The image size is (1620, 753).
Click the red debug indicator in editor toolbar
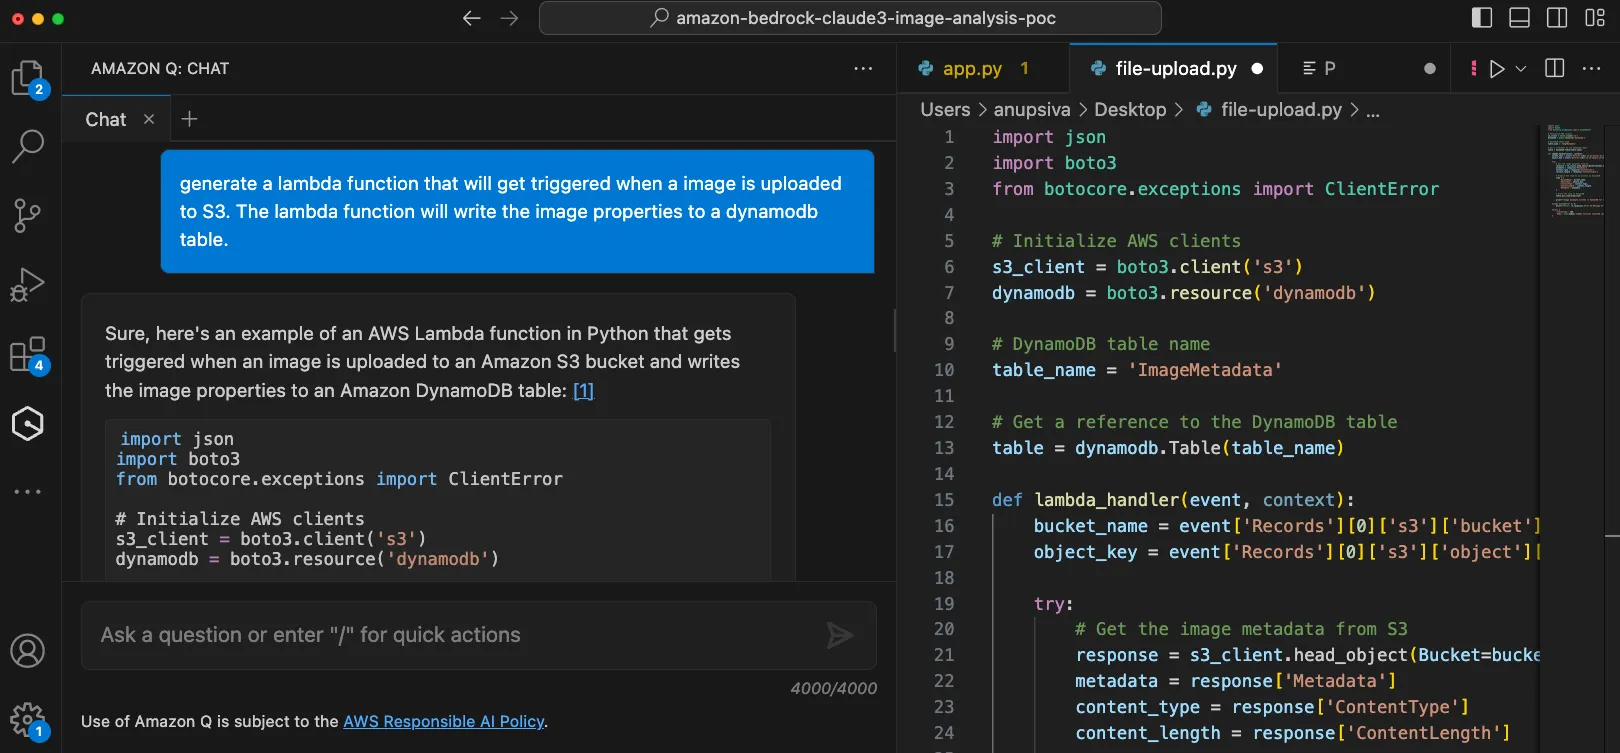coord(1473,68)
